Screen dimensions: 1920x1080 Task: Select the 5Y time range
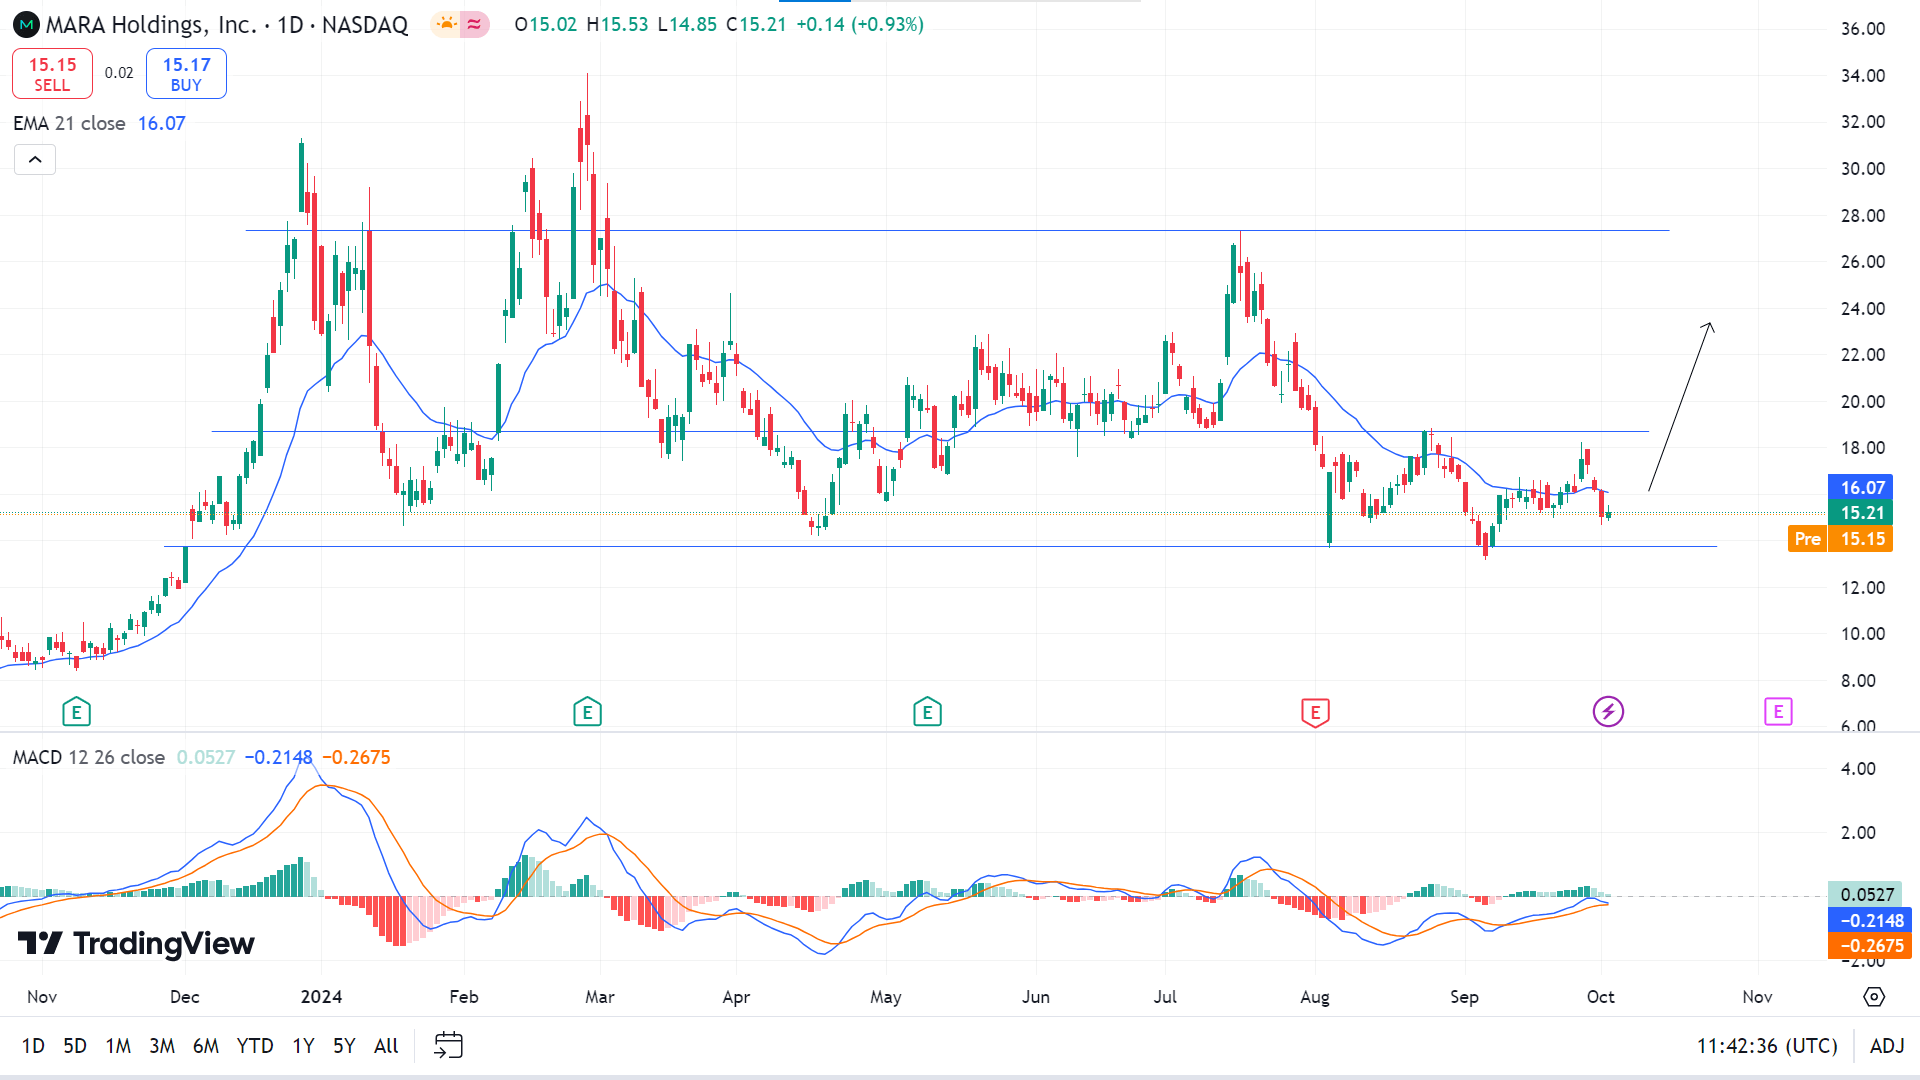tap(344, 1046)
